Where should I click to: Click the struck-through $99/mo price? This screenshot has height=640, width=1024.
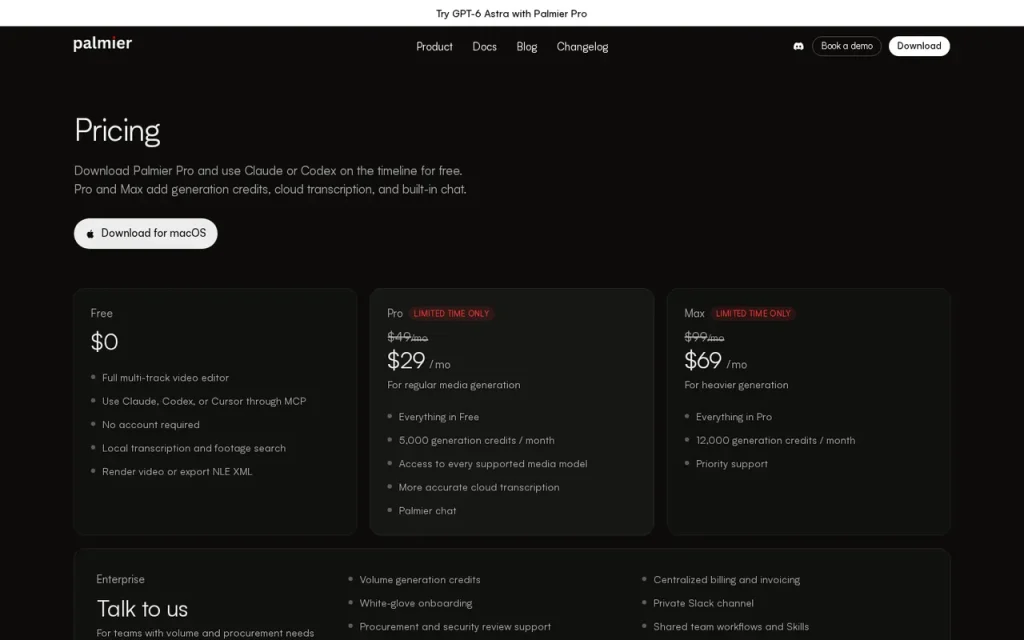pos(704,337)
